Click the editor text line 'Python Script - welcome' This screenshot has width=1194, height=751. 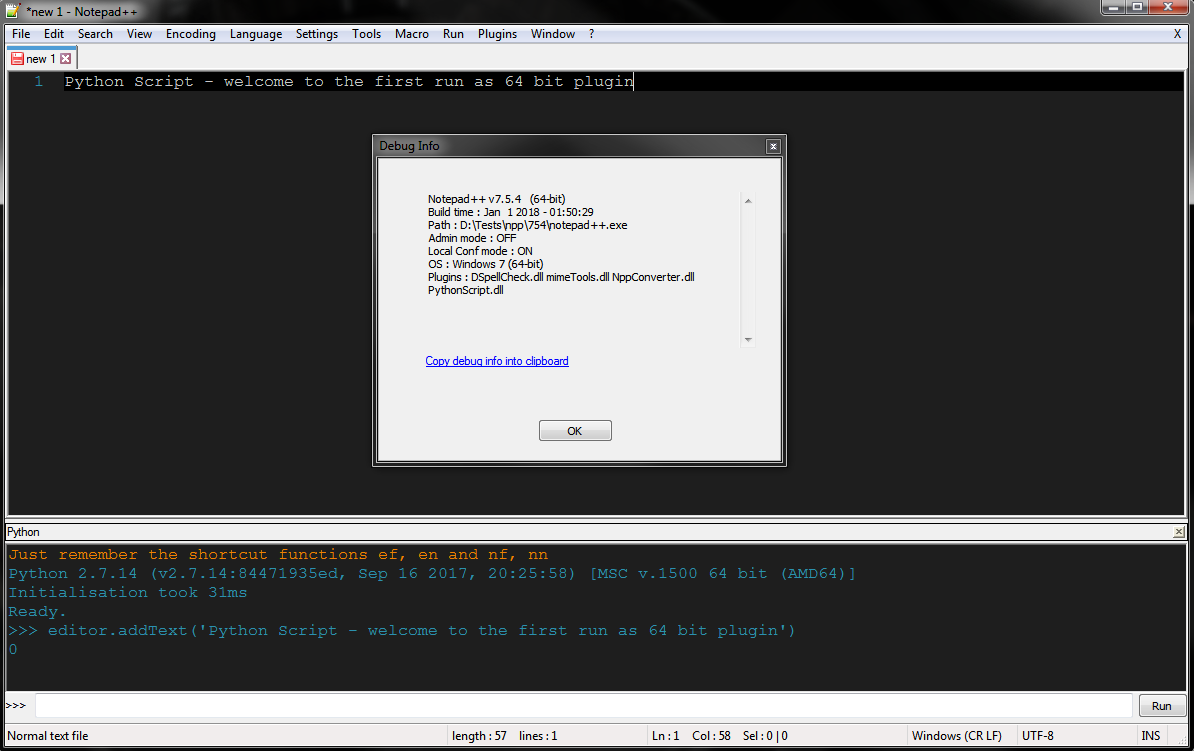pyautogui.click(x=349, y=81)
